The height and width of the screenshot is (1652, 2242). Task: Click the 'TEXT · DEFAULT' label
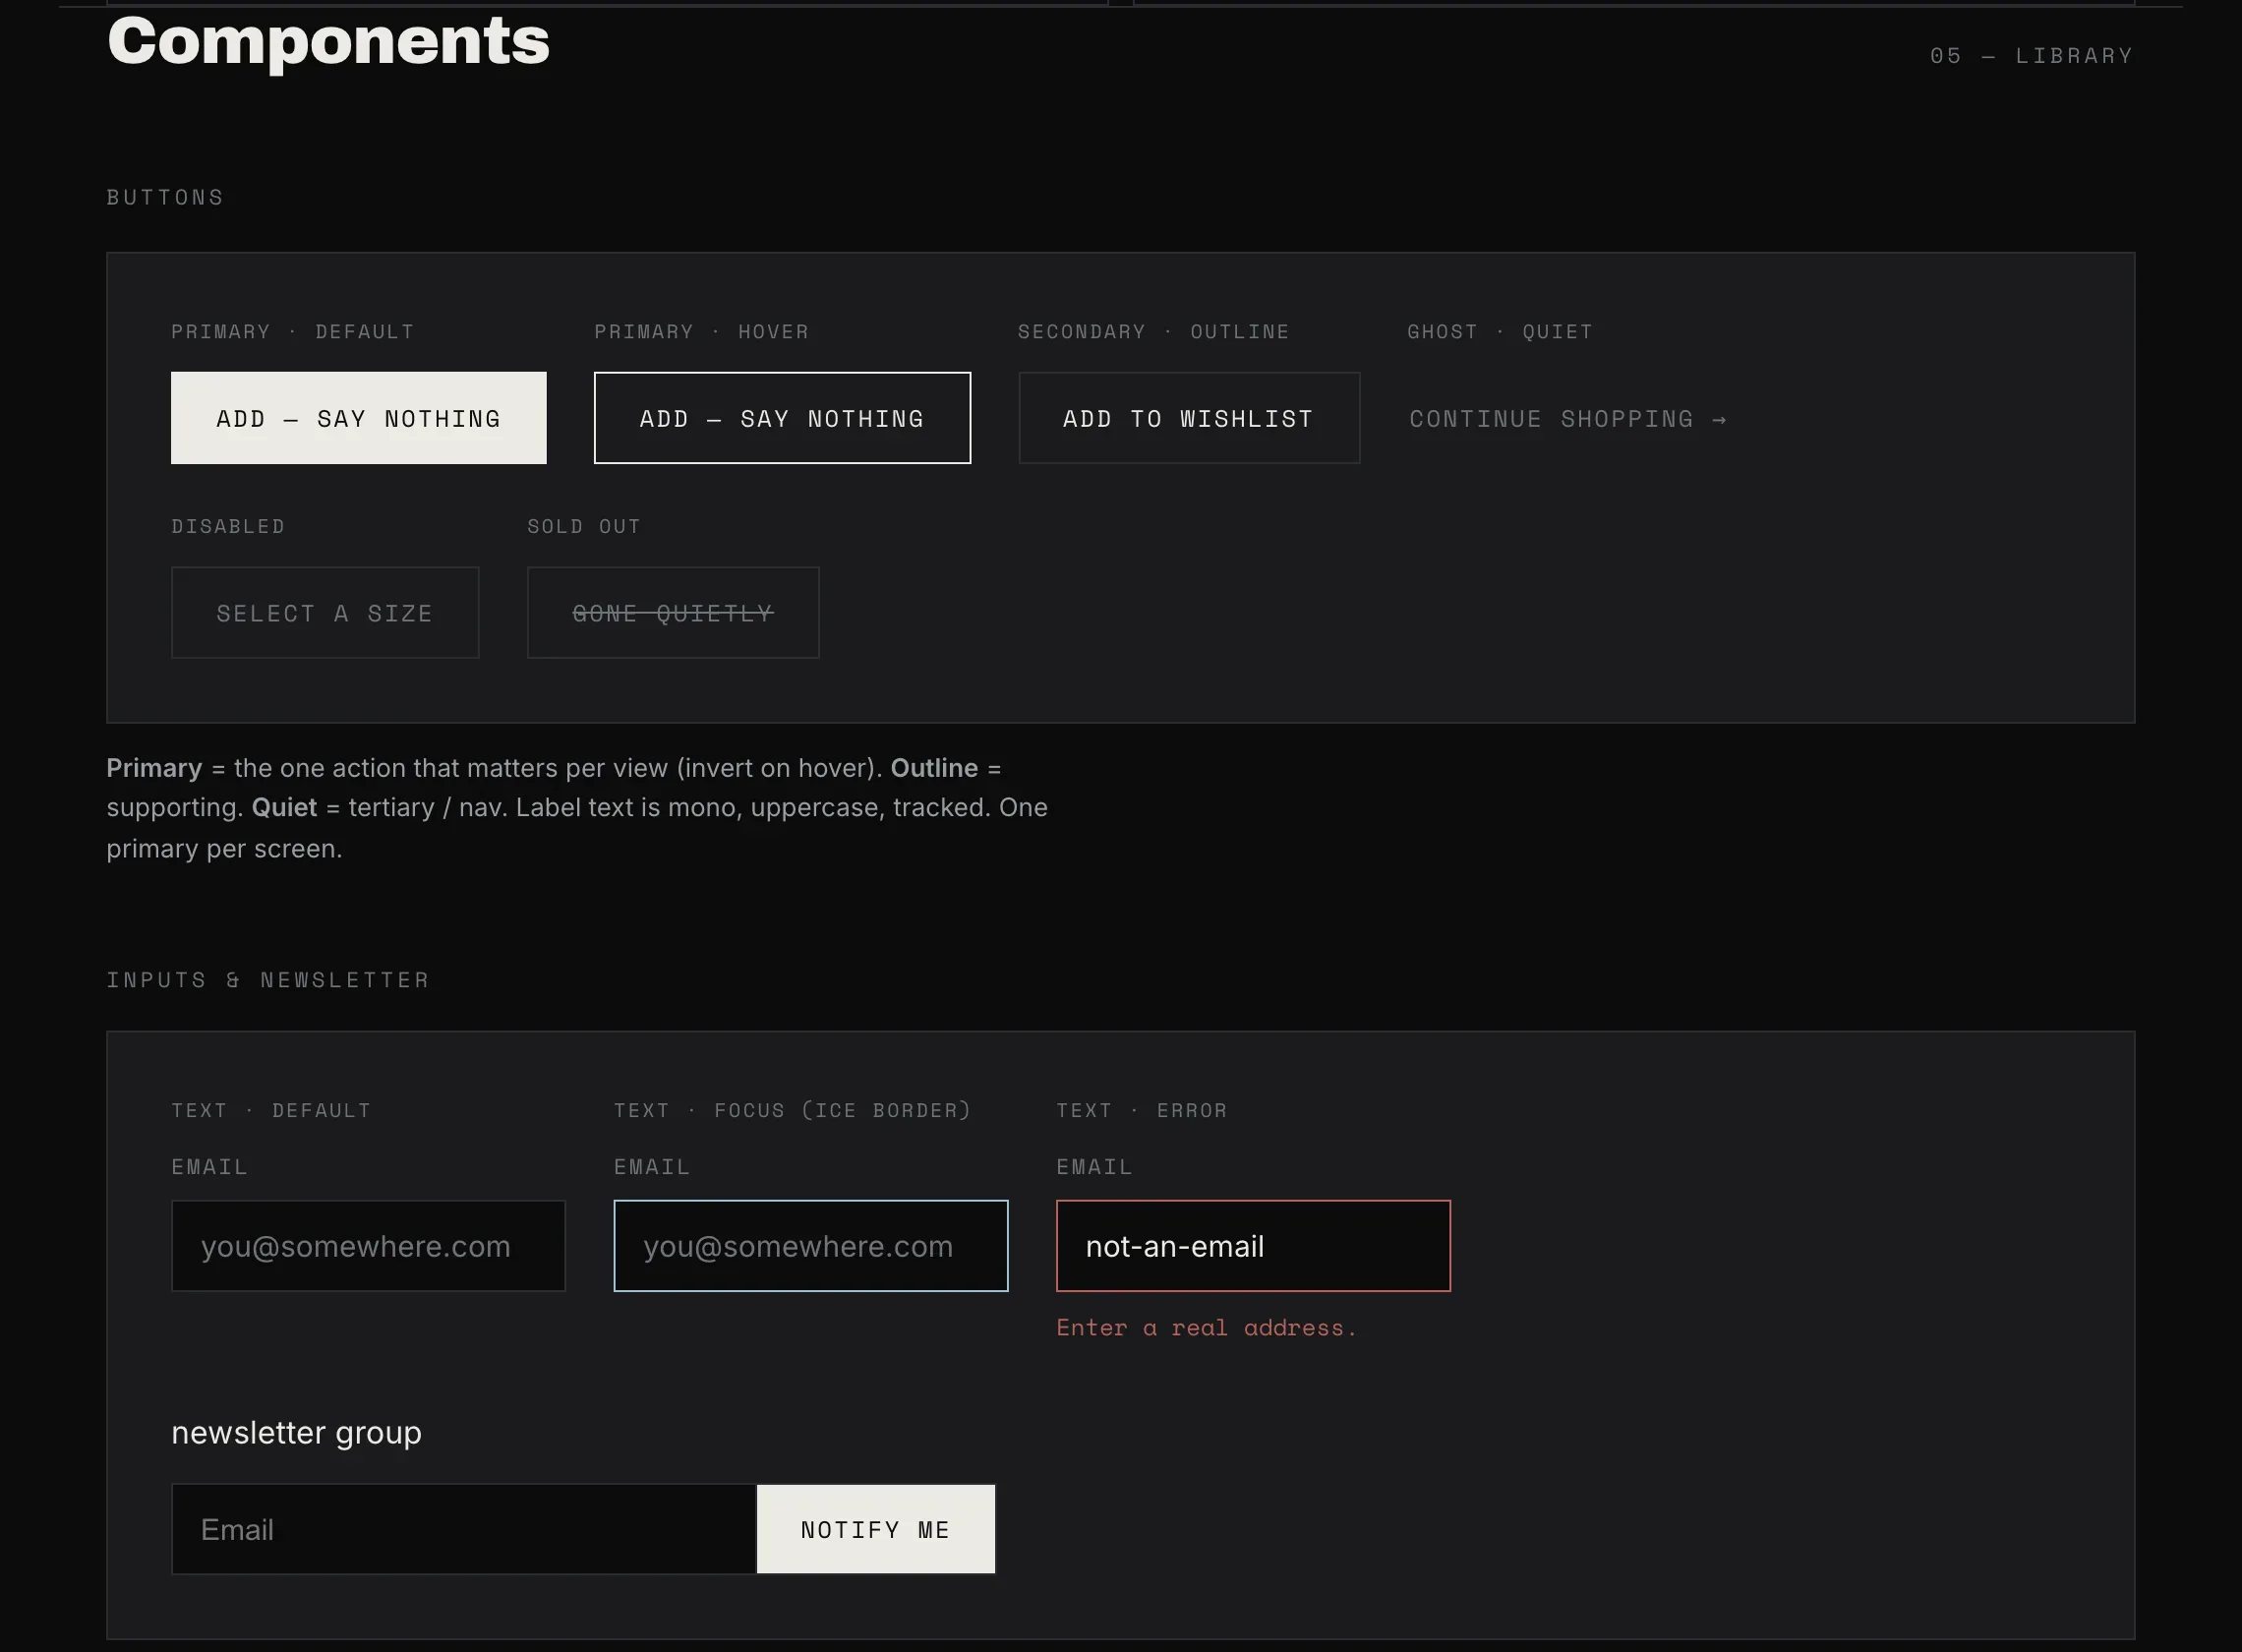click(271, 1111)
